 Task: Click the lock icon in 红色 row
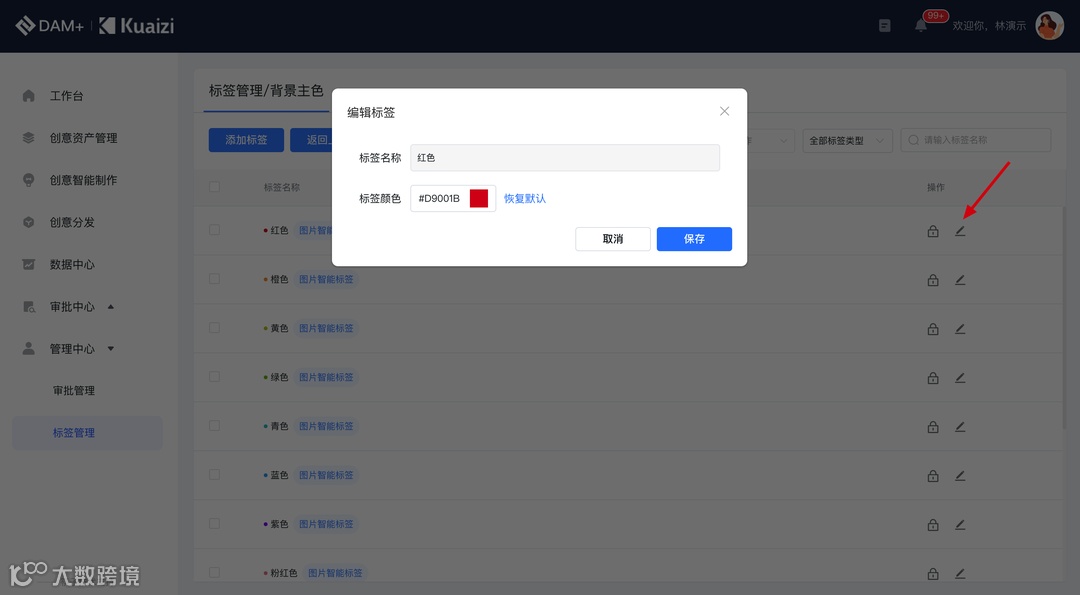pos(933,231)
